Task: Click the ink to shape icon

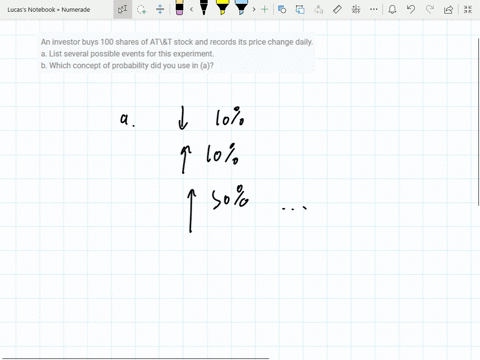Action: pyautogui.click(x=300, y=9)
